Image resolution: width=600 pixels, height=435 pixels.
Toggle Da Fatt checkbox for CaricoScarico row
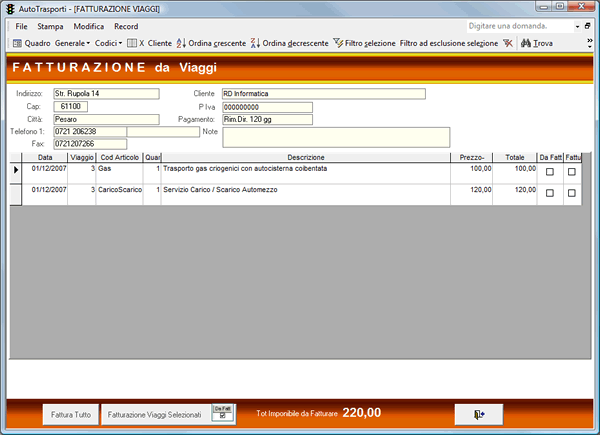coord(550,193)
